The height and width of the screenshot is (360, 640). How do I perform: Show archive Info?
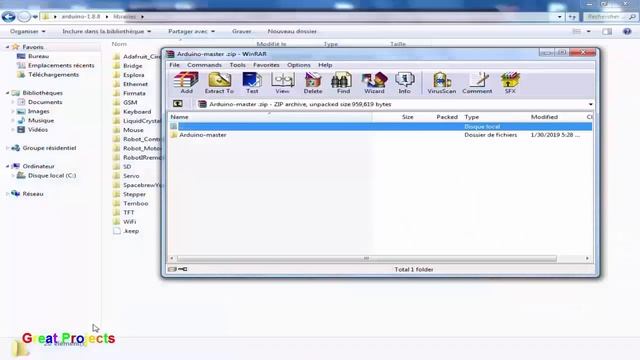pyautogui.click(x=404, y=82)
